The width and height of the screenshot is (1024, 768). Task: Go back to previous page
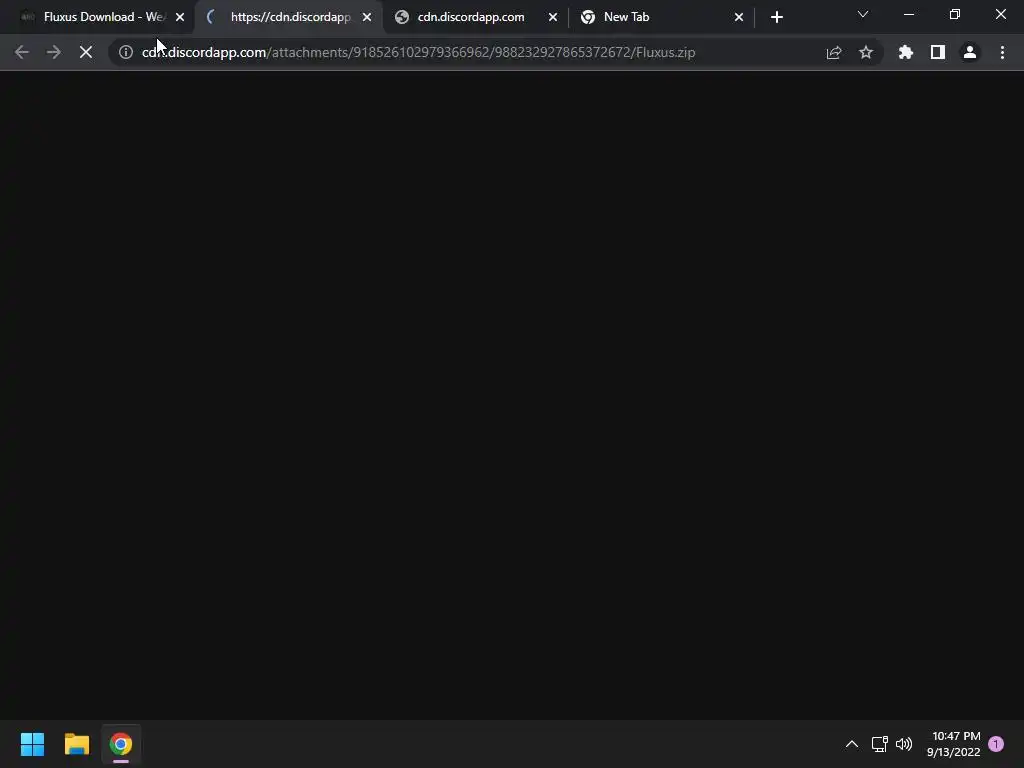(x=22, y=52)
